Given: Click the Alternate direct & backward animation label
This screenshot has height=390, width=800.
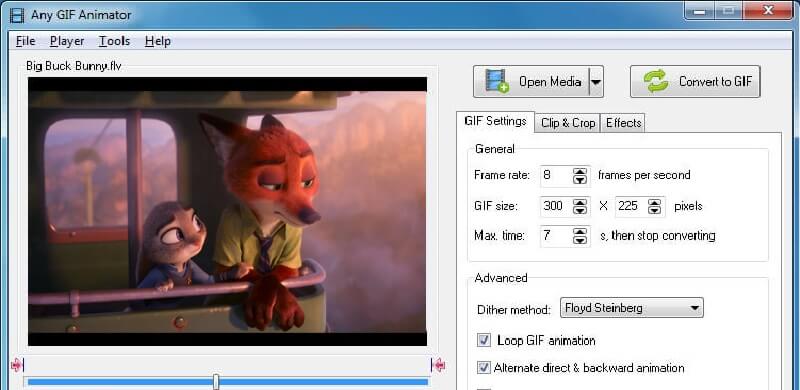Looking at the screenshot, I should 589,368.
